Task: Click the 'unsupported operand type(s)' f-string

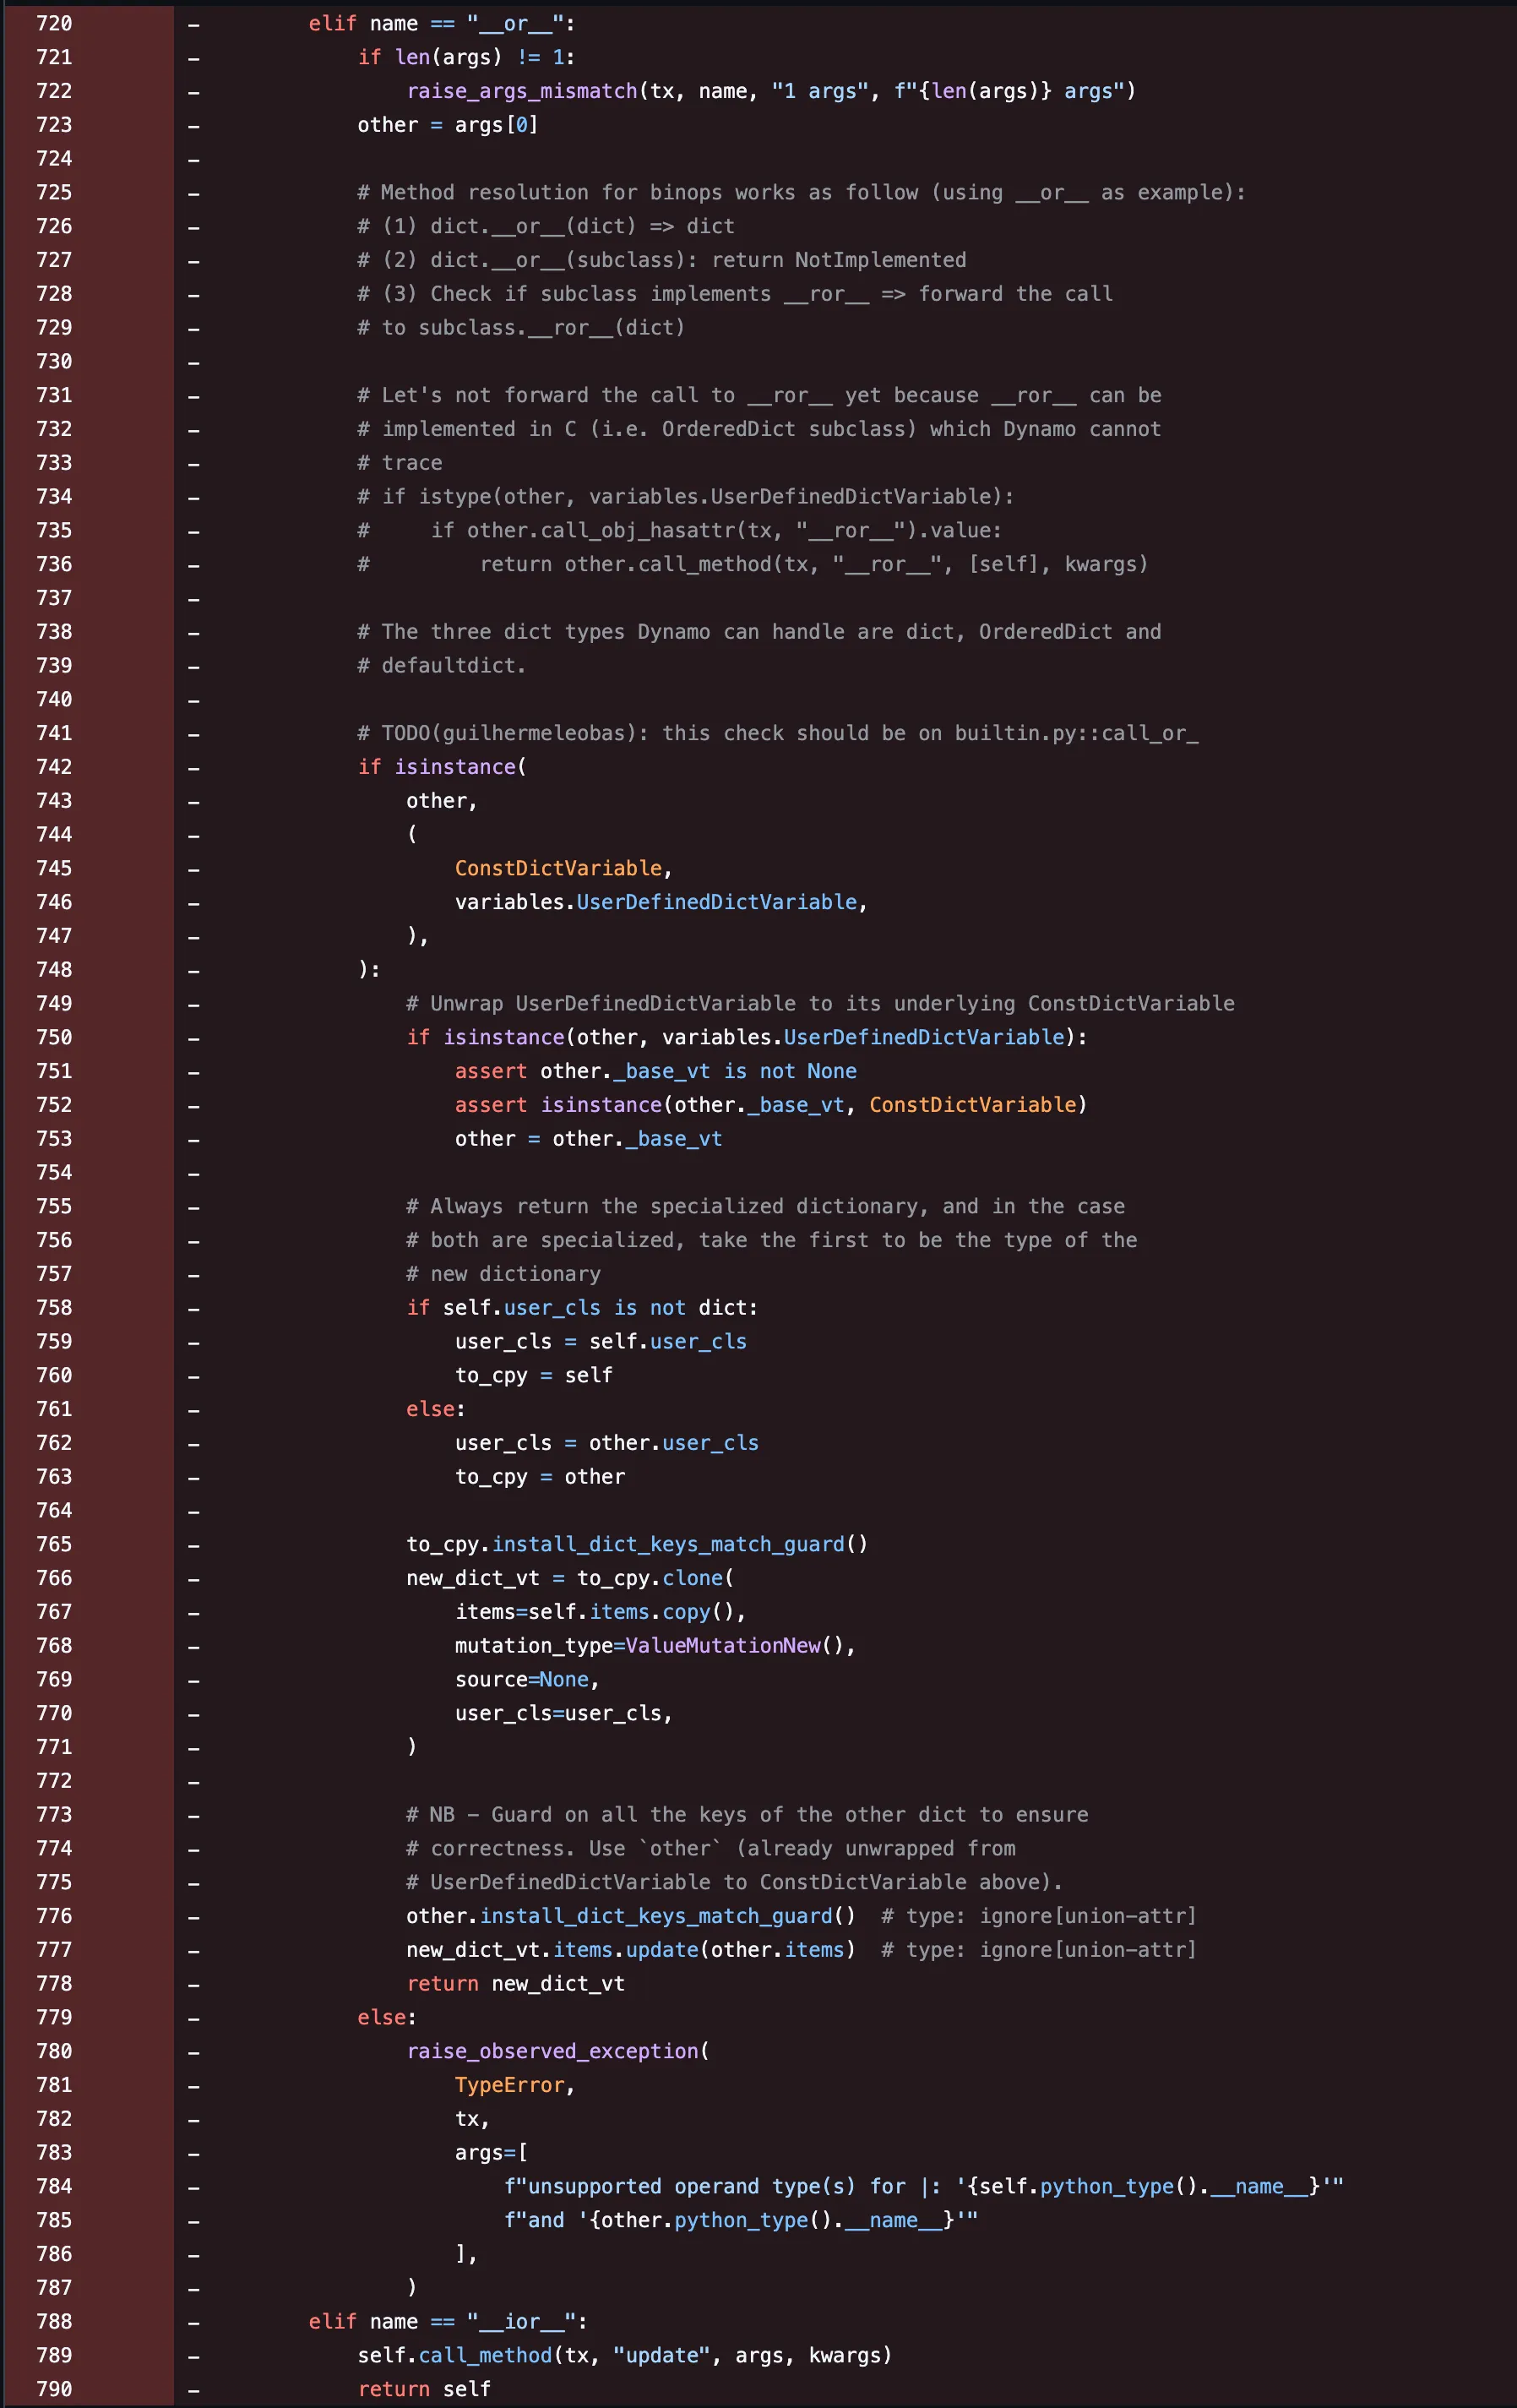Action: pyautogui.click(x=924, y=2186)
